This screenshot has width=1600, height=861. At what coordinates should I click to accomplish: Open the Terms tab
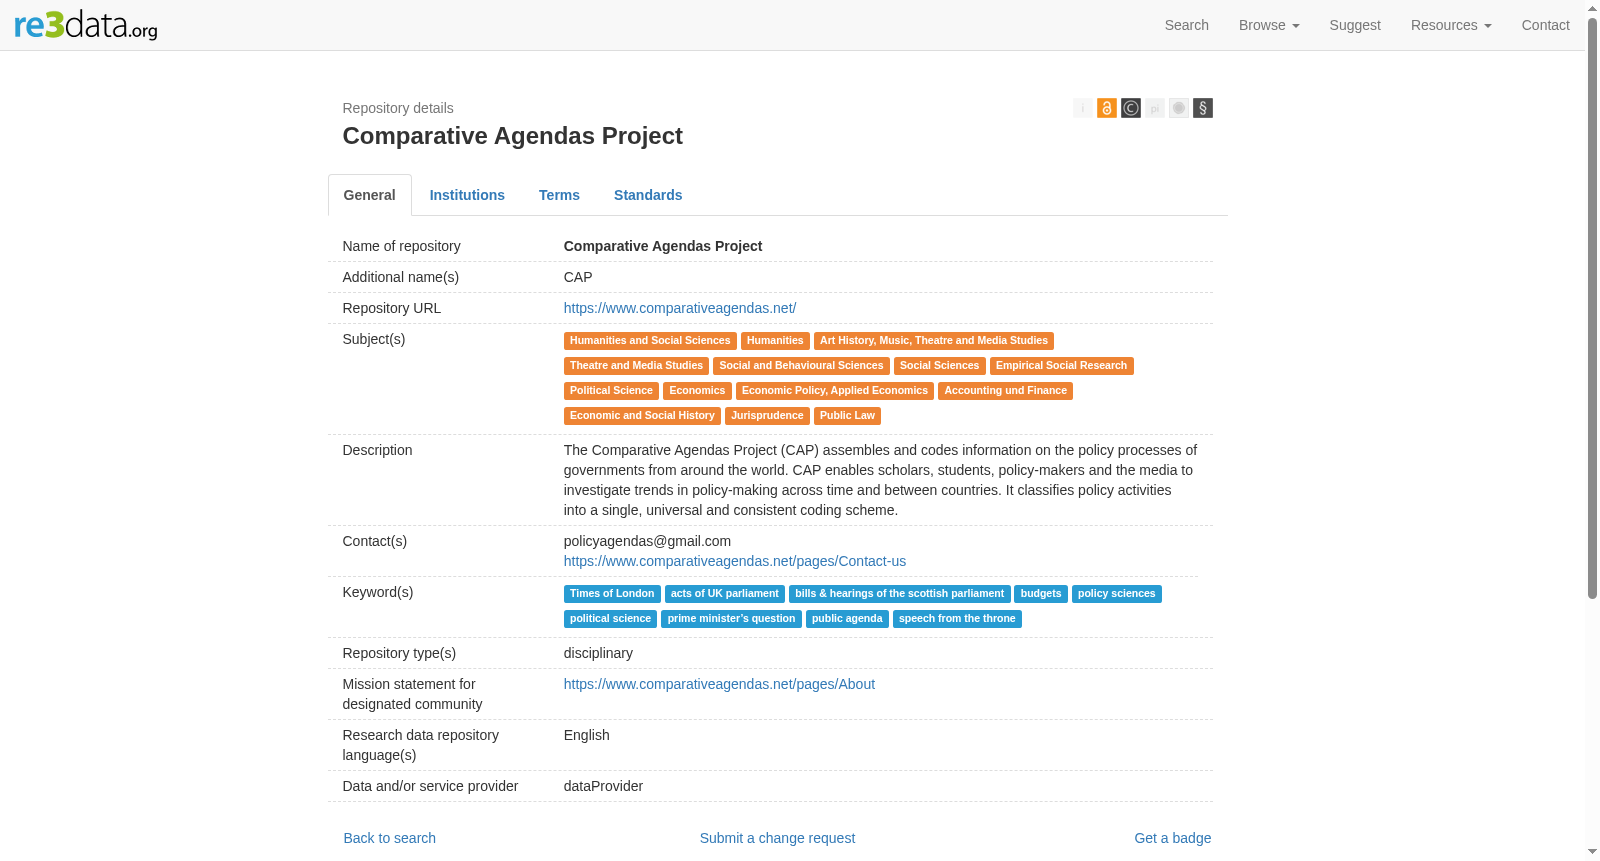click(x=559, y=195)
